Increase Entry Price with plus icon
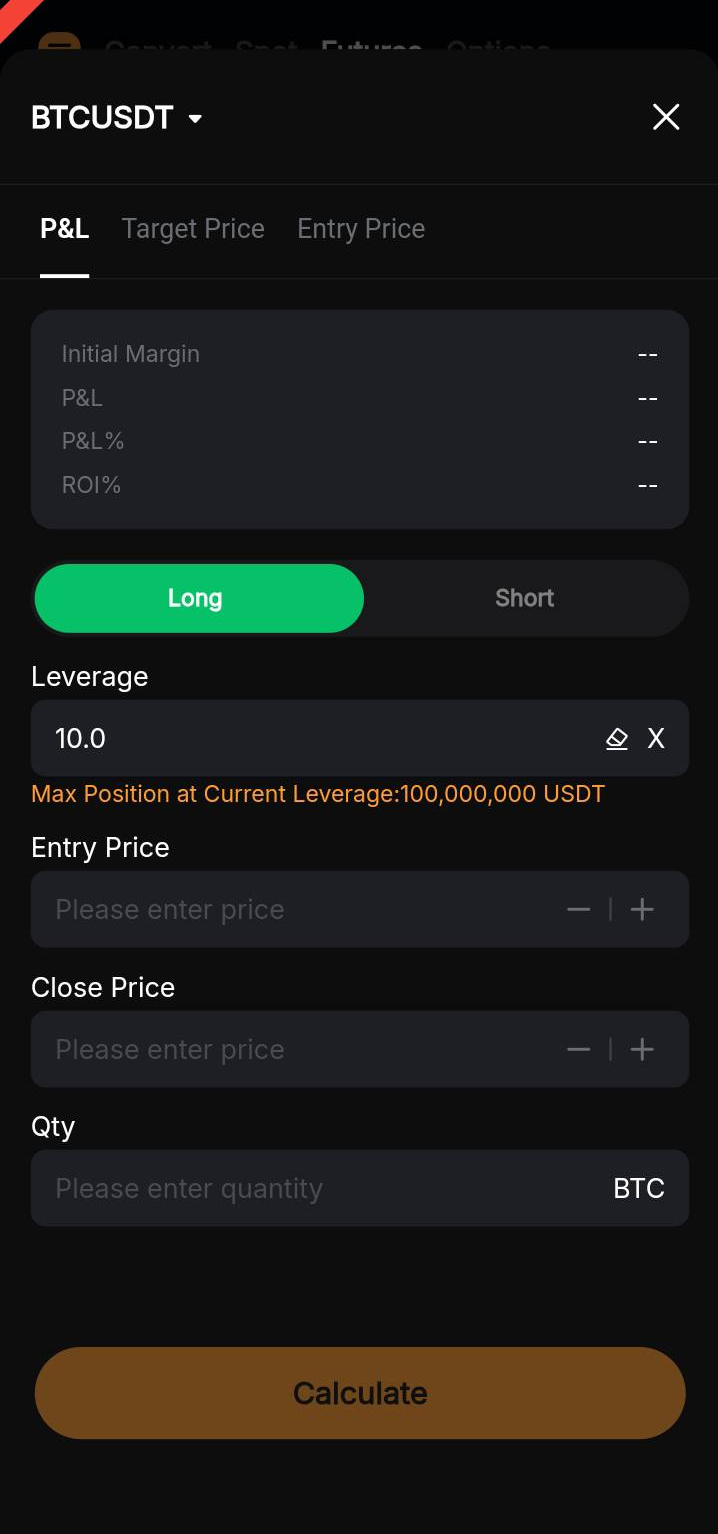This screenshot has width=718, height=1534. [642, 909]
